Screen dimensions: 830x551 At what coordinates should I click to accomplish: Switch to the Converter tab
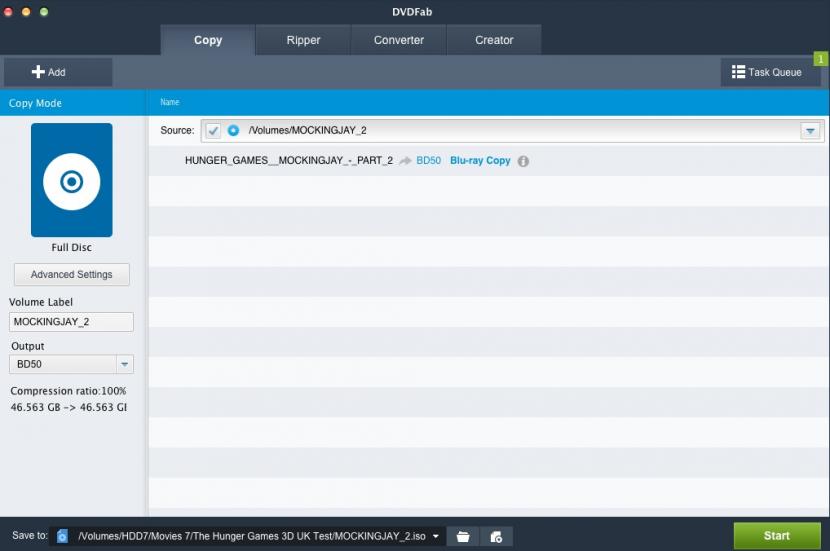pos(399,40)
